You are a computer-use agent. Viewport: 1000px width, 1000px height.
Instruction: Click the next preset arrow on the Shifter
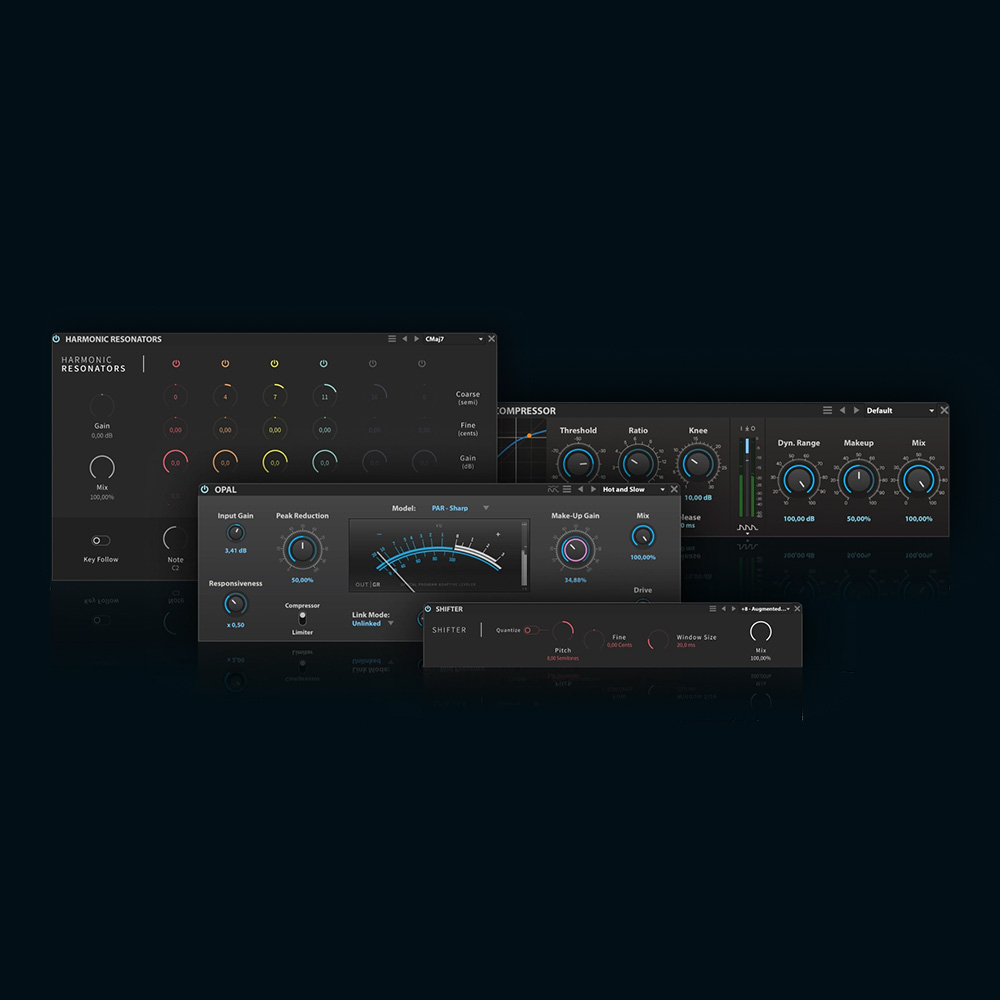(x=734, y=608)
